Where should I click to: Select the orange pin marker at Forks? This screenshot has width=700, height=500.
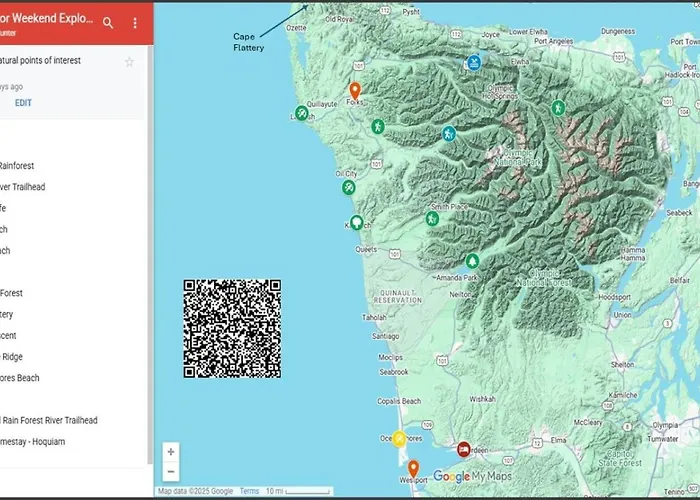(355, 91)
